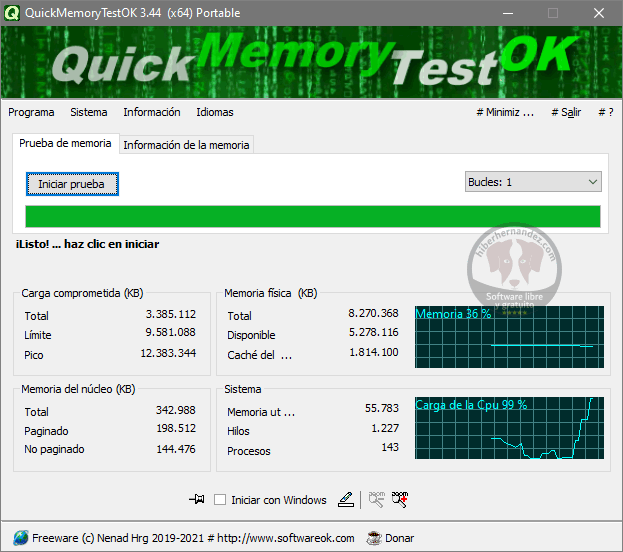The image size is (623, 552).
Task: Click the Disponible value 5.278.116
Action: click(x=373, y=332)
